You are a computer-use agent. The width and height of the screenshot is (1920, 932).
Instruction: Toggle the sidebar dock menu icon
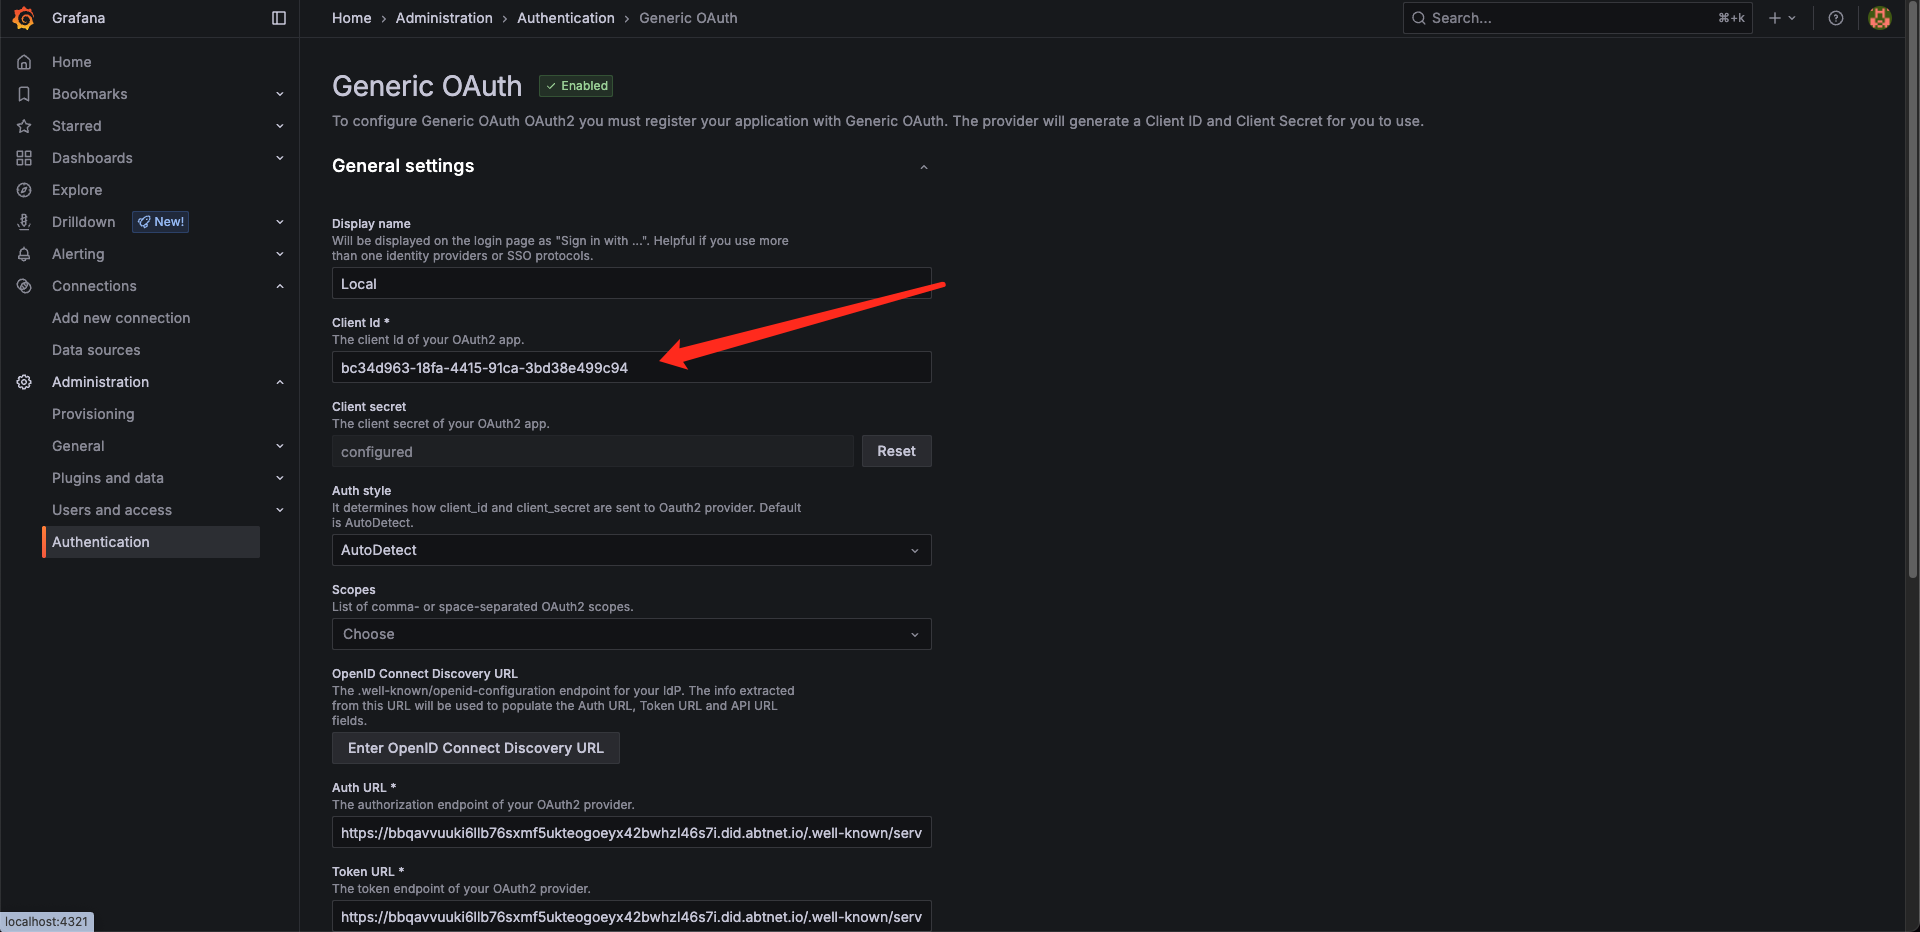point(279,18)
